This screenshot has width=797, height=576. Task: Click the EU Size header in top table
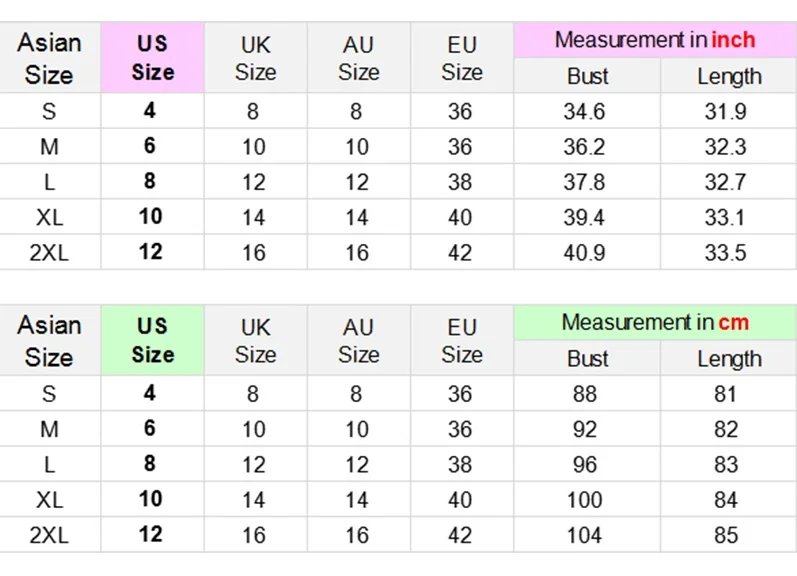tap(462, 57)
